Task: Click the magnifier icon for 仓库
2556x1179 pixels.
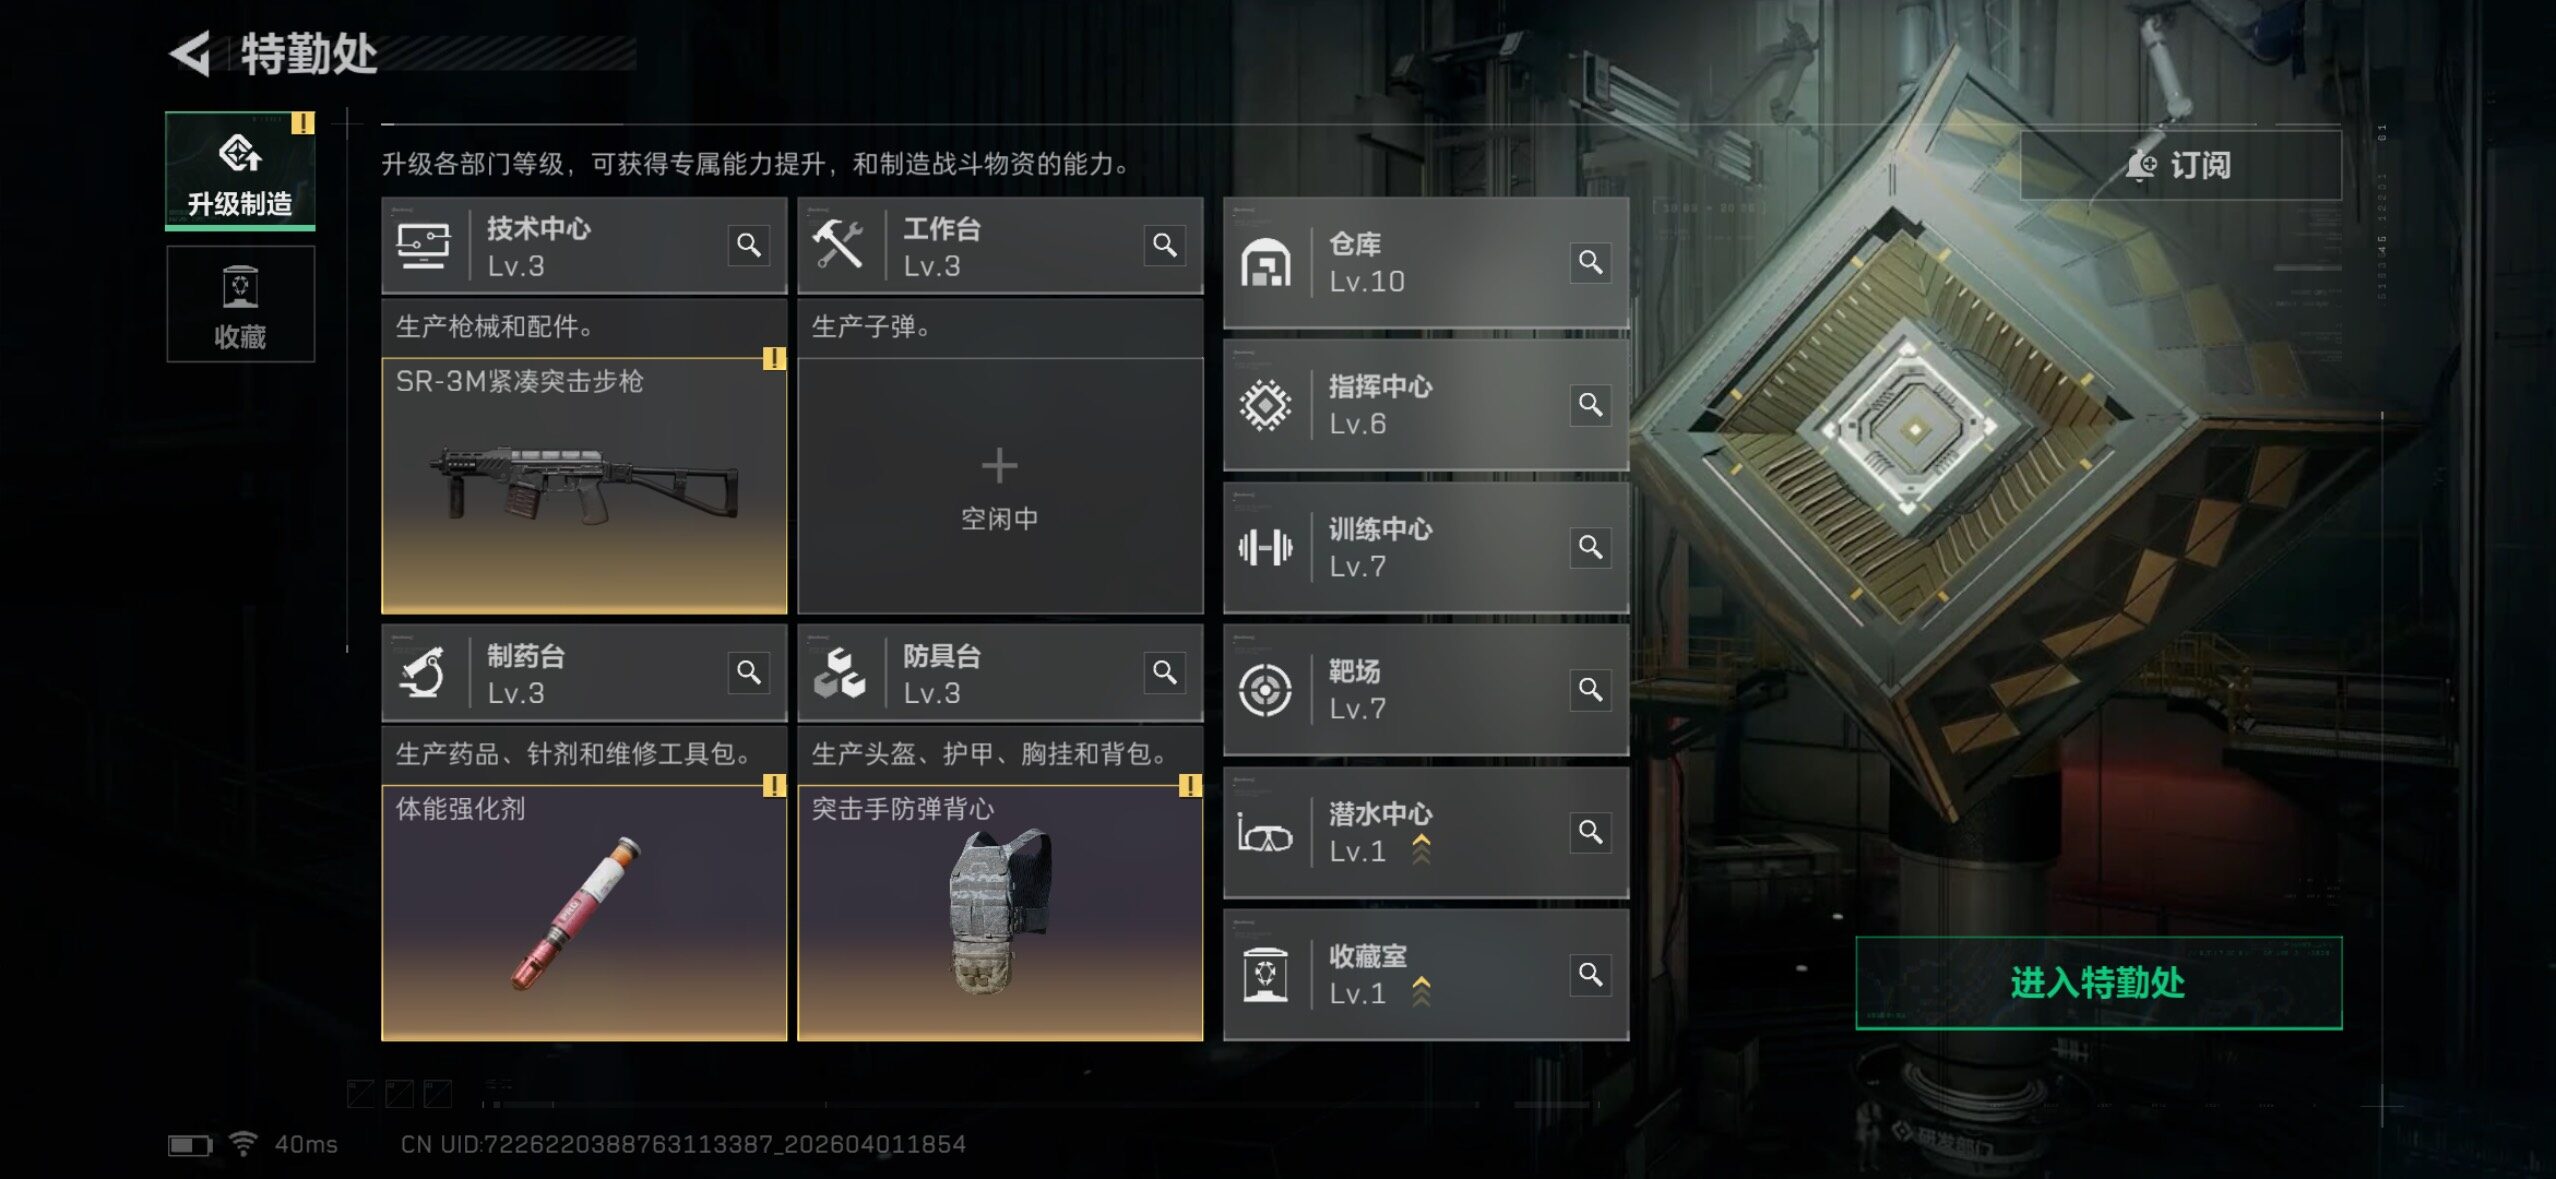Action: [1590, 262]
